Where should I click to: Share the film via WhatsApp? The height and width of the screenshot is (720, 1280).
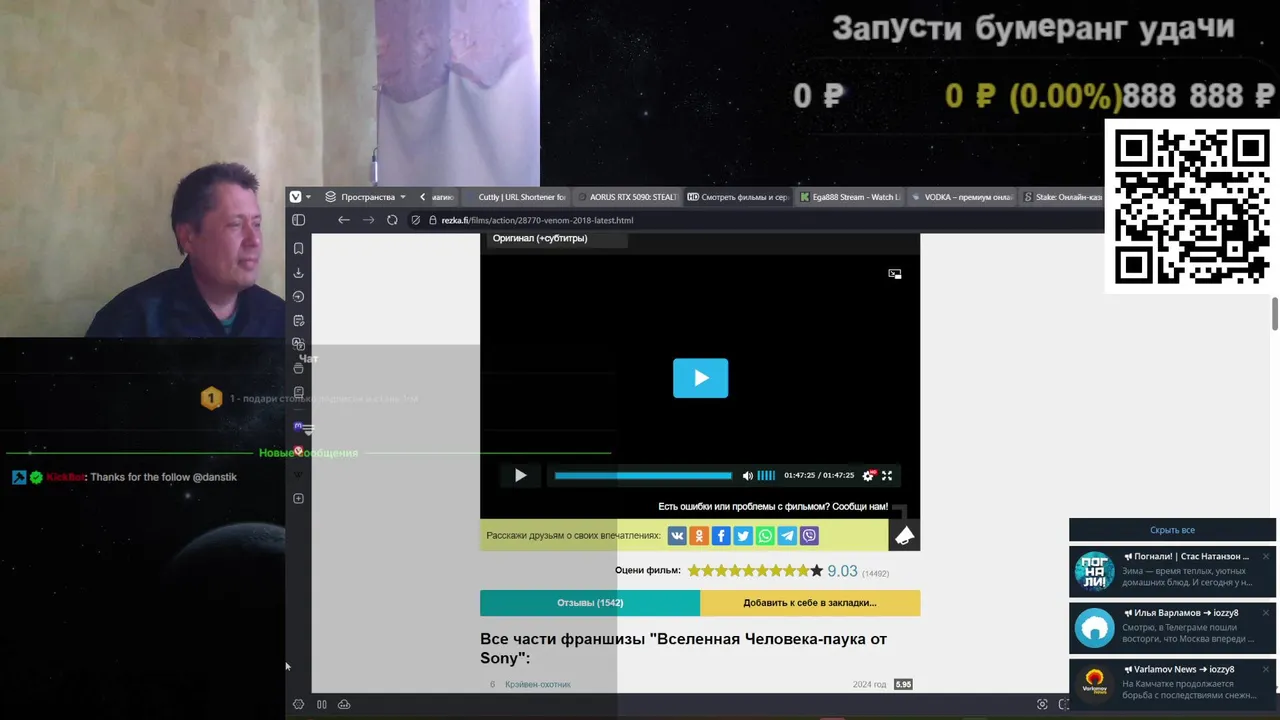[765, 536]
